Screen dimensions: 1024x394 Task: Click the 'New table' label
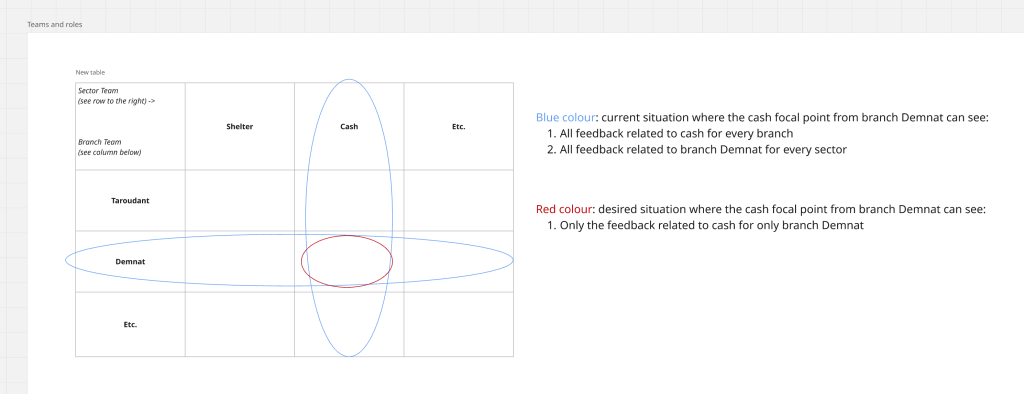(90, 73)
